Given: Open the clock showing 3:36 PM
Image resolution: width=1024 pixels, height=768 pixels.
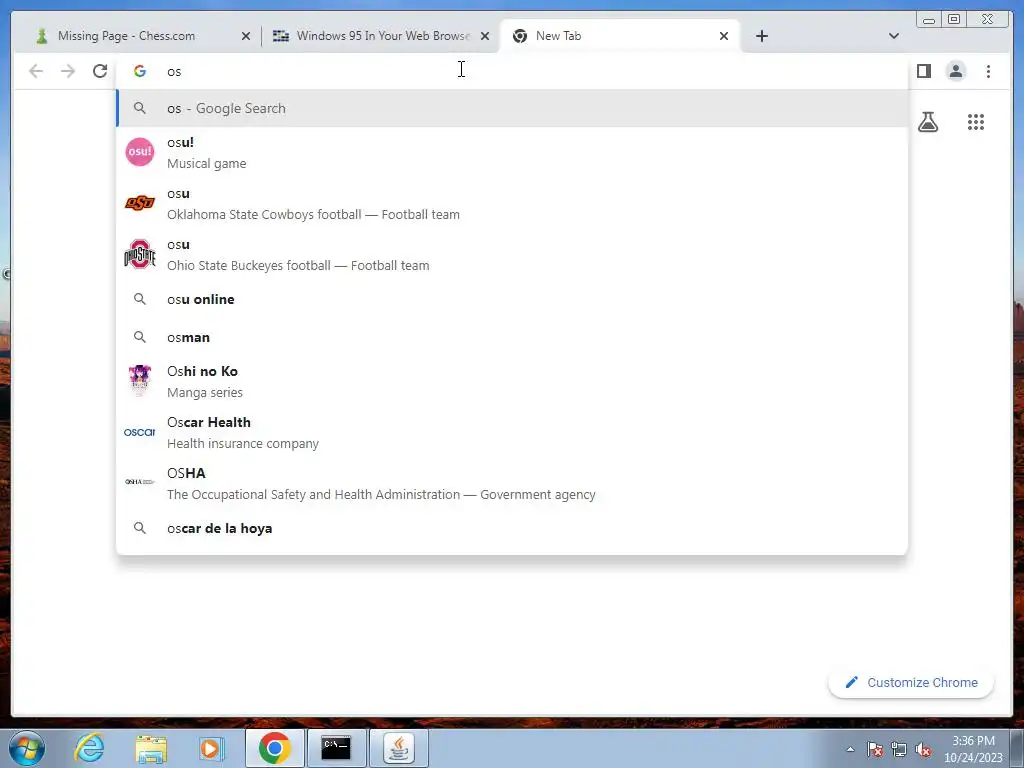Looking at the screenshot, I should pos(973,749).
